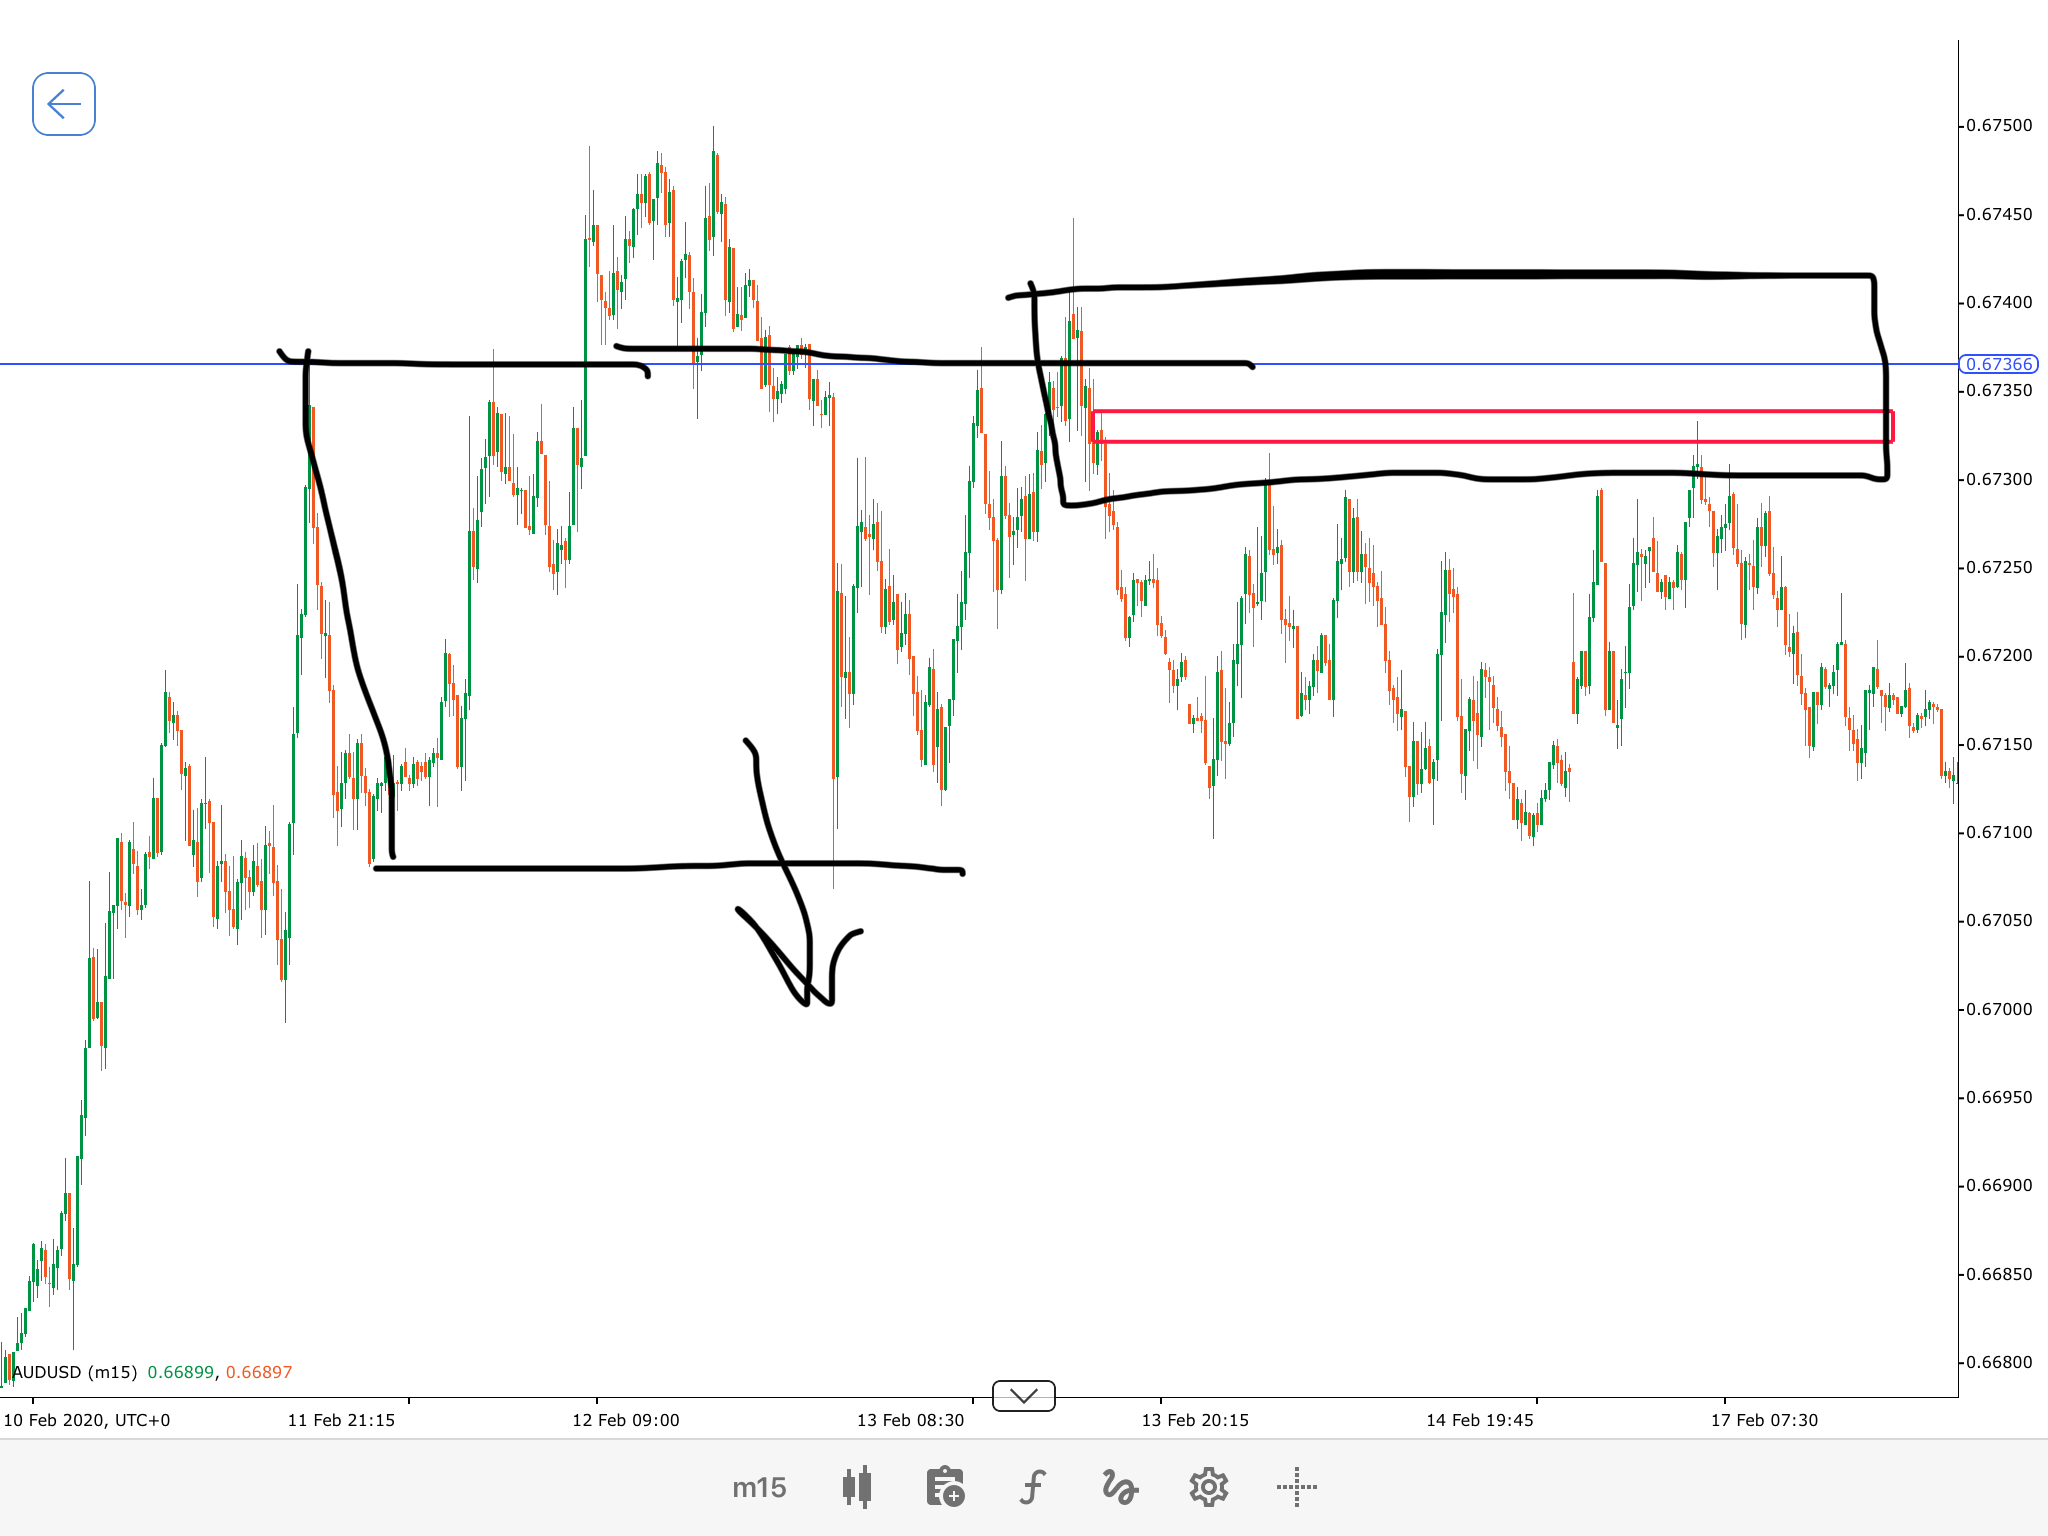Click the 10 Feb 2020, UTC+0 label
The width and height of the screenshot is (2048, 1536).
tap(87, 1420)
